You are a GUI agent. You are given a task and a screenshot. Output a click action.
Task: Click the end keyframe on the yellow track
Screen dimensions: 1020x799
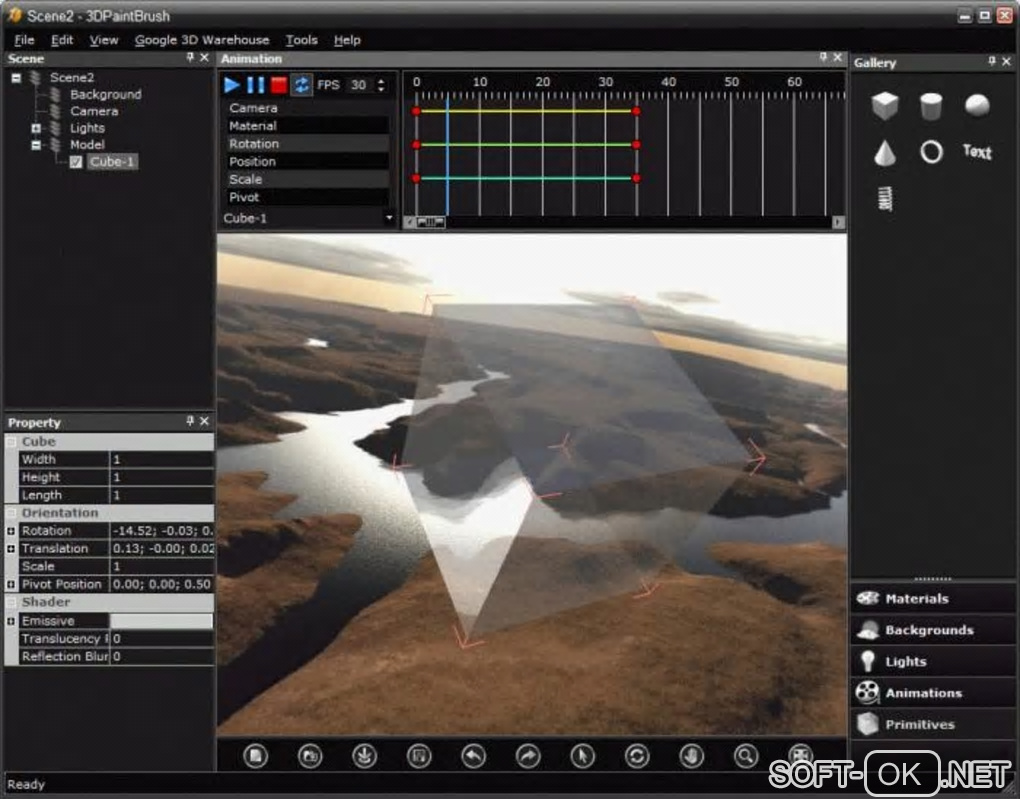click(636, 111)
